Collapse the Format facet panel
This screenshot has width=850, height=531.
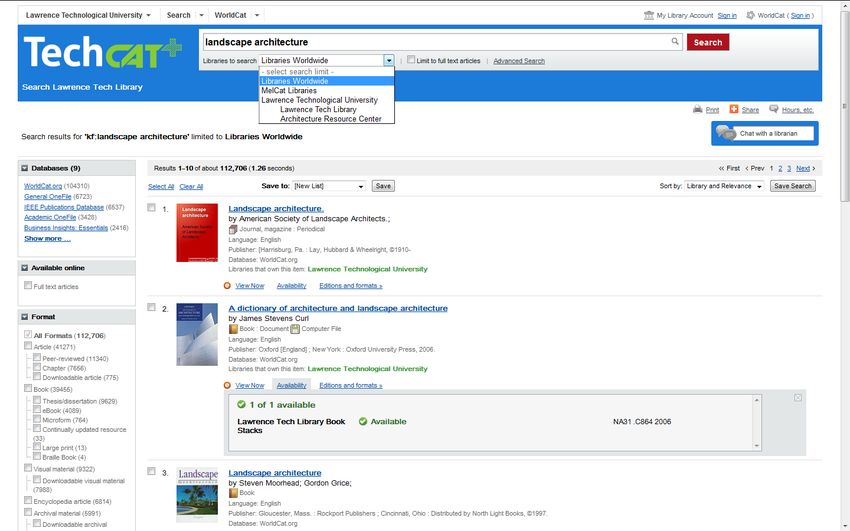click(24, 317)
